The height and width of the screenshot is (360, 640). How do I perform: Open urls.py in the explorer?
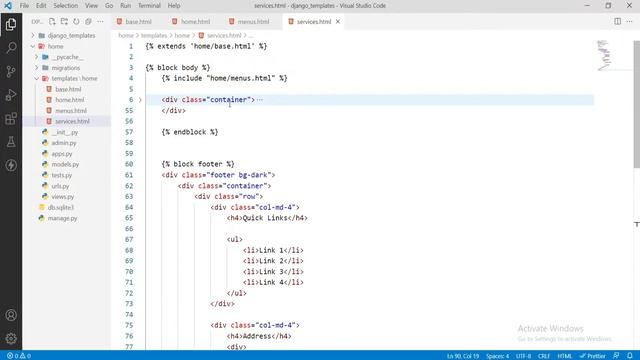point(60,186)
